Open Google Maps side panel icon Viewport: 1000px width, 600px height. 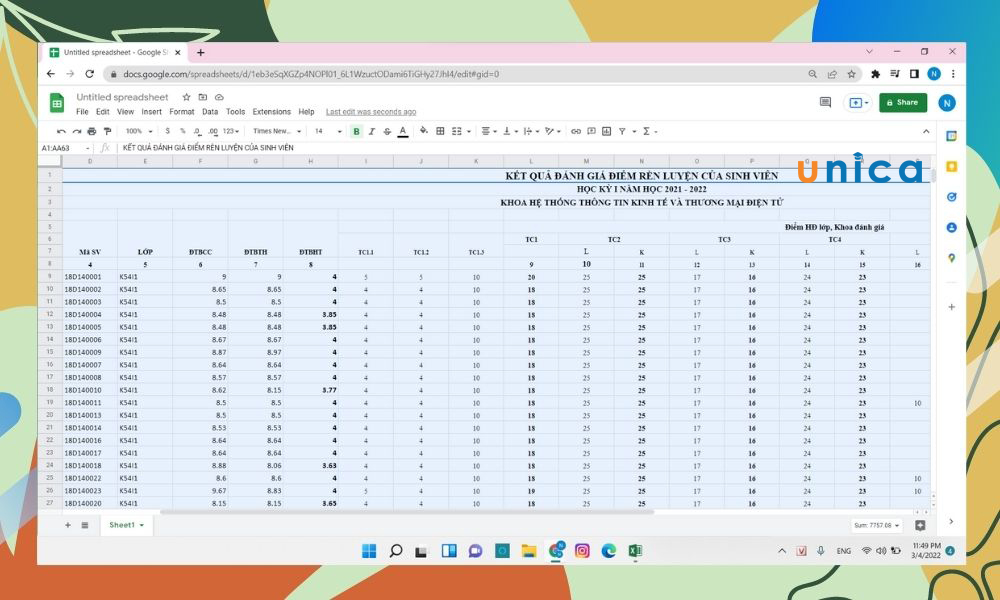[952, 258]
